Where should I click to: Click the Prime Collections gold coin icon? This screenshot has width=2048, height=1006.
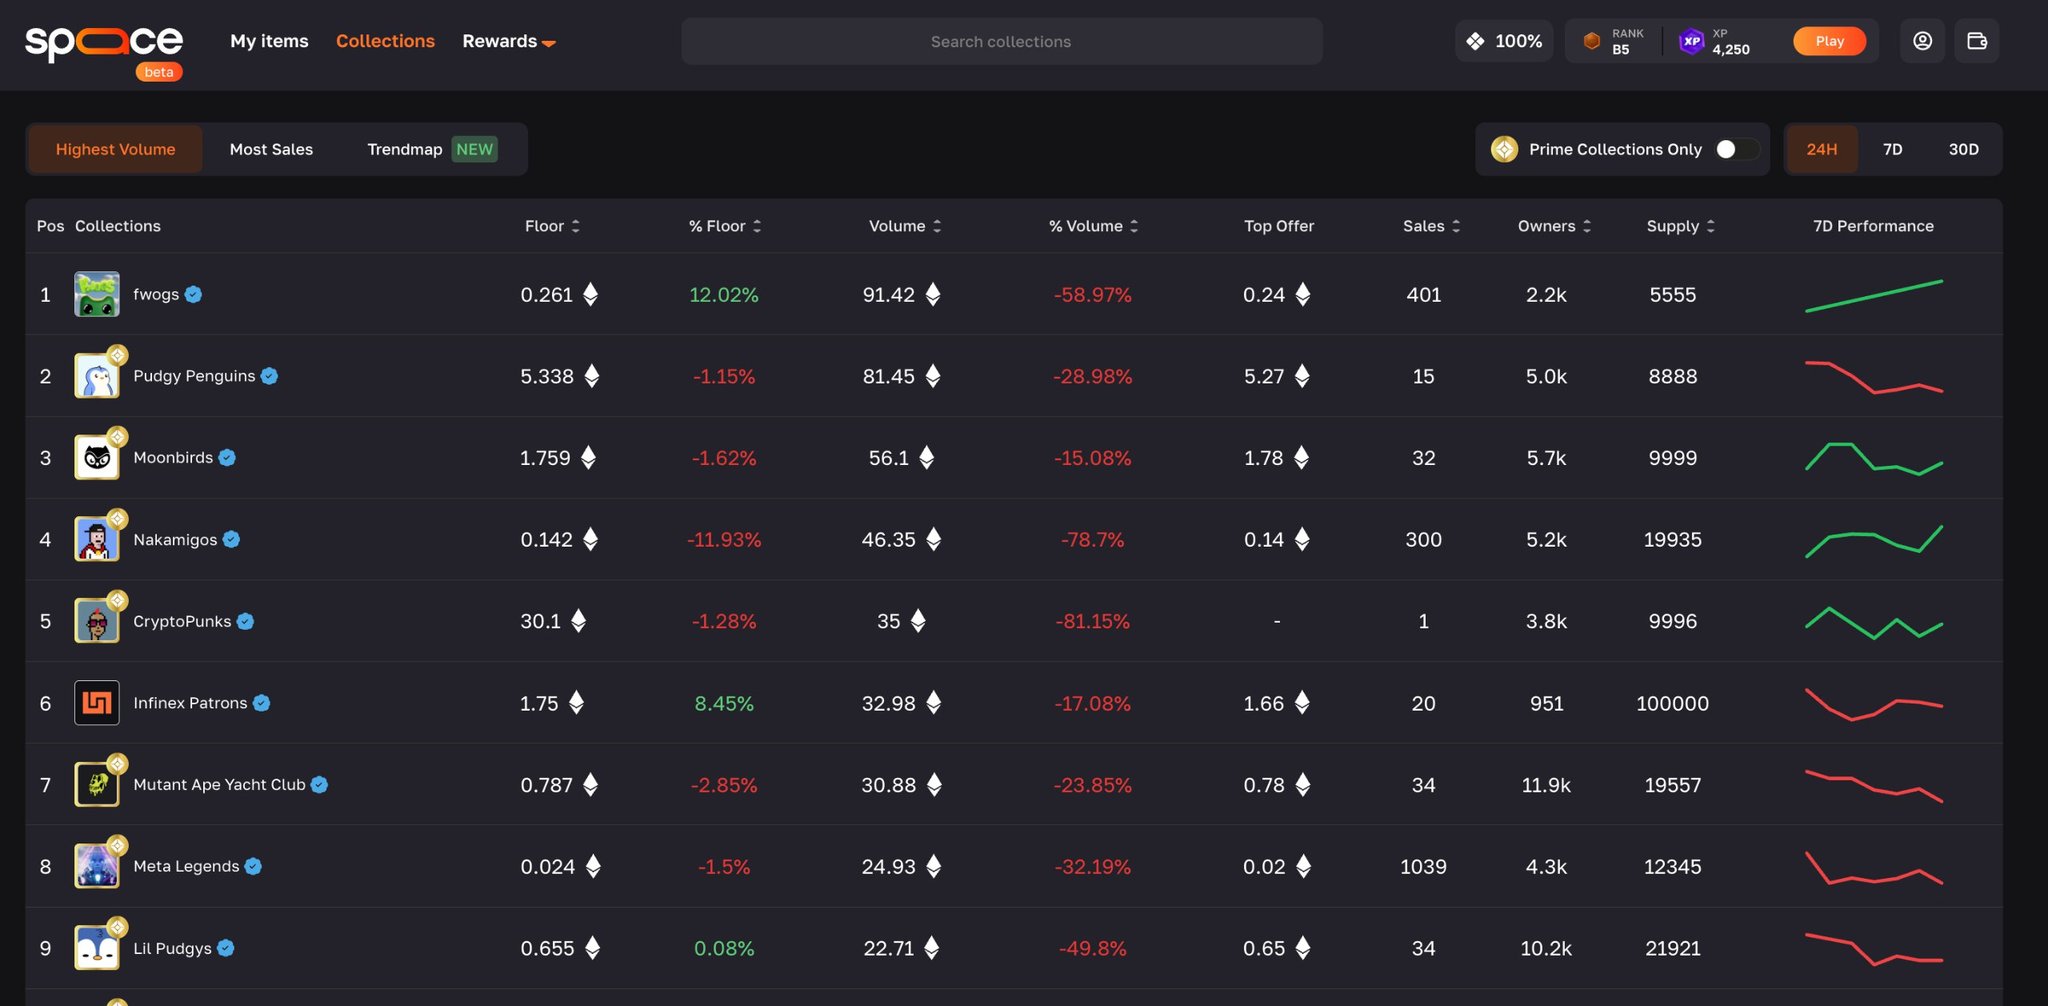1504,149
